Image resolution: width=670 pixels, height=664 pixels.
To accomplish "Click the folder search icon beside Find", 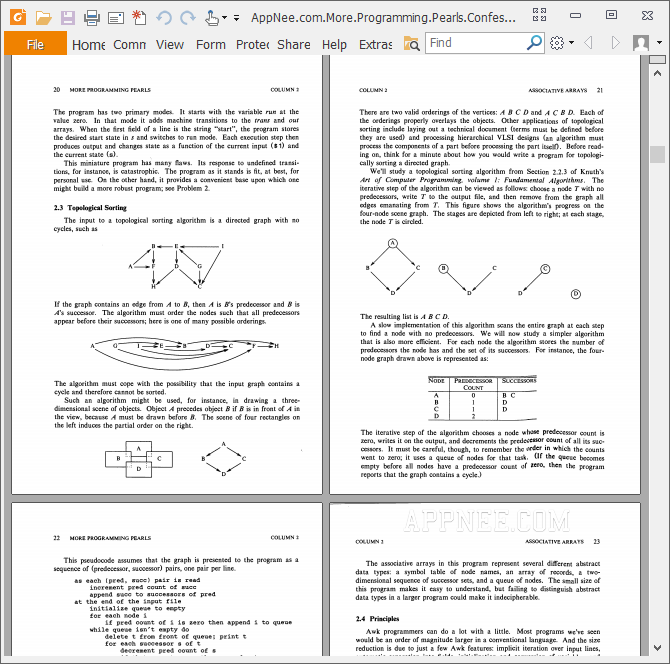I will pos(411,43).
